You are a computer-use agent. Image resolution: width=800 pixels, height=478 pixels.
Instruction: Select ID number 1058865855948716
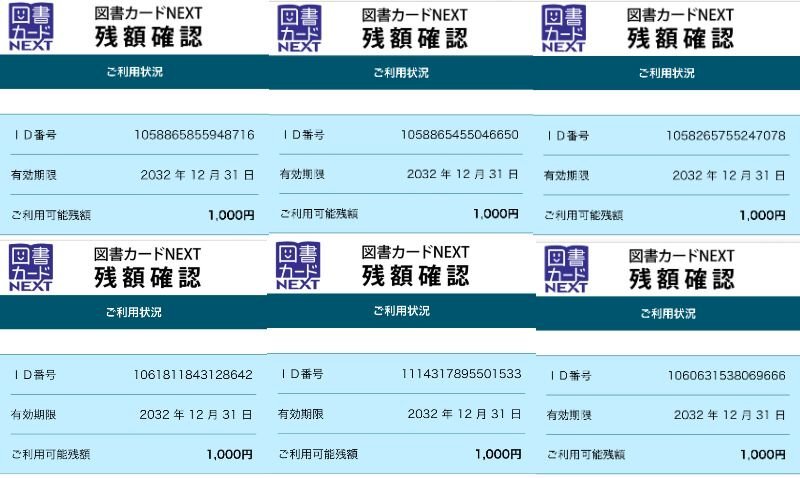pos(194,135)
